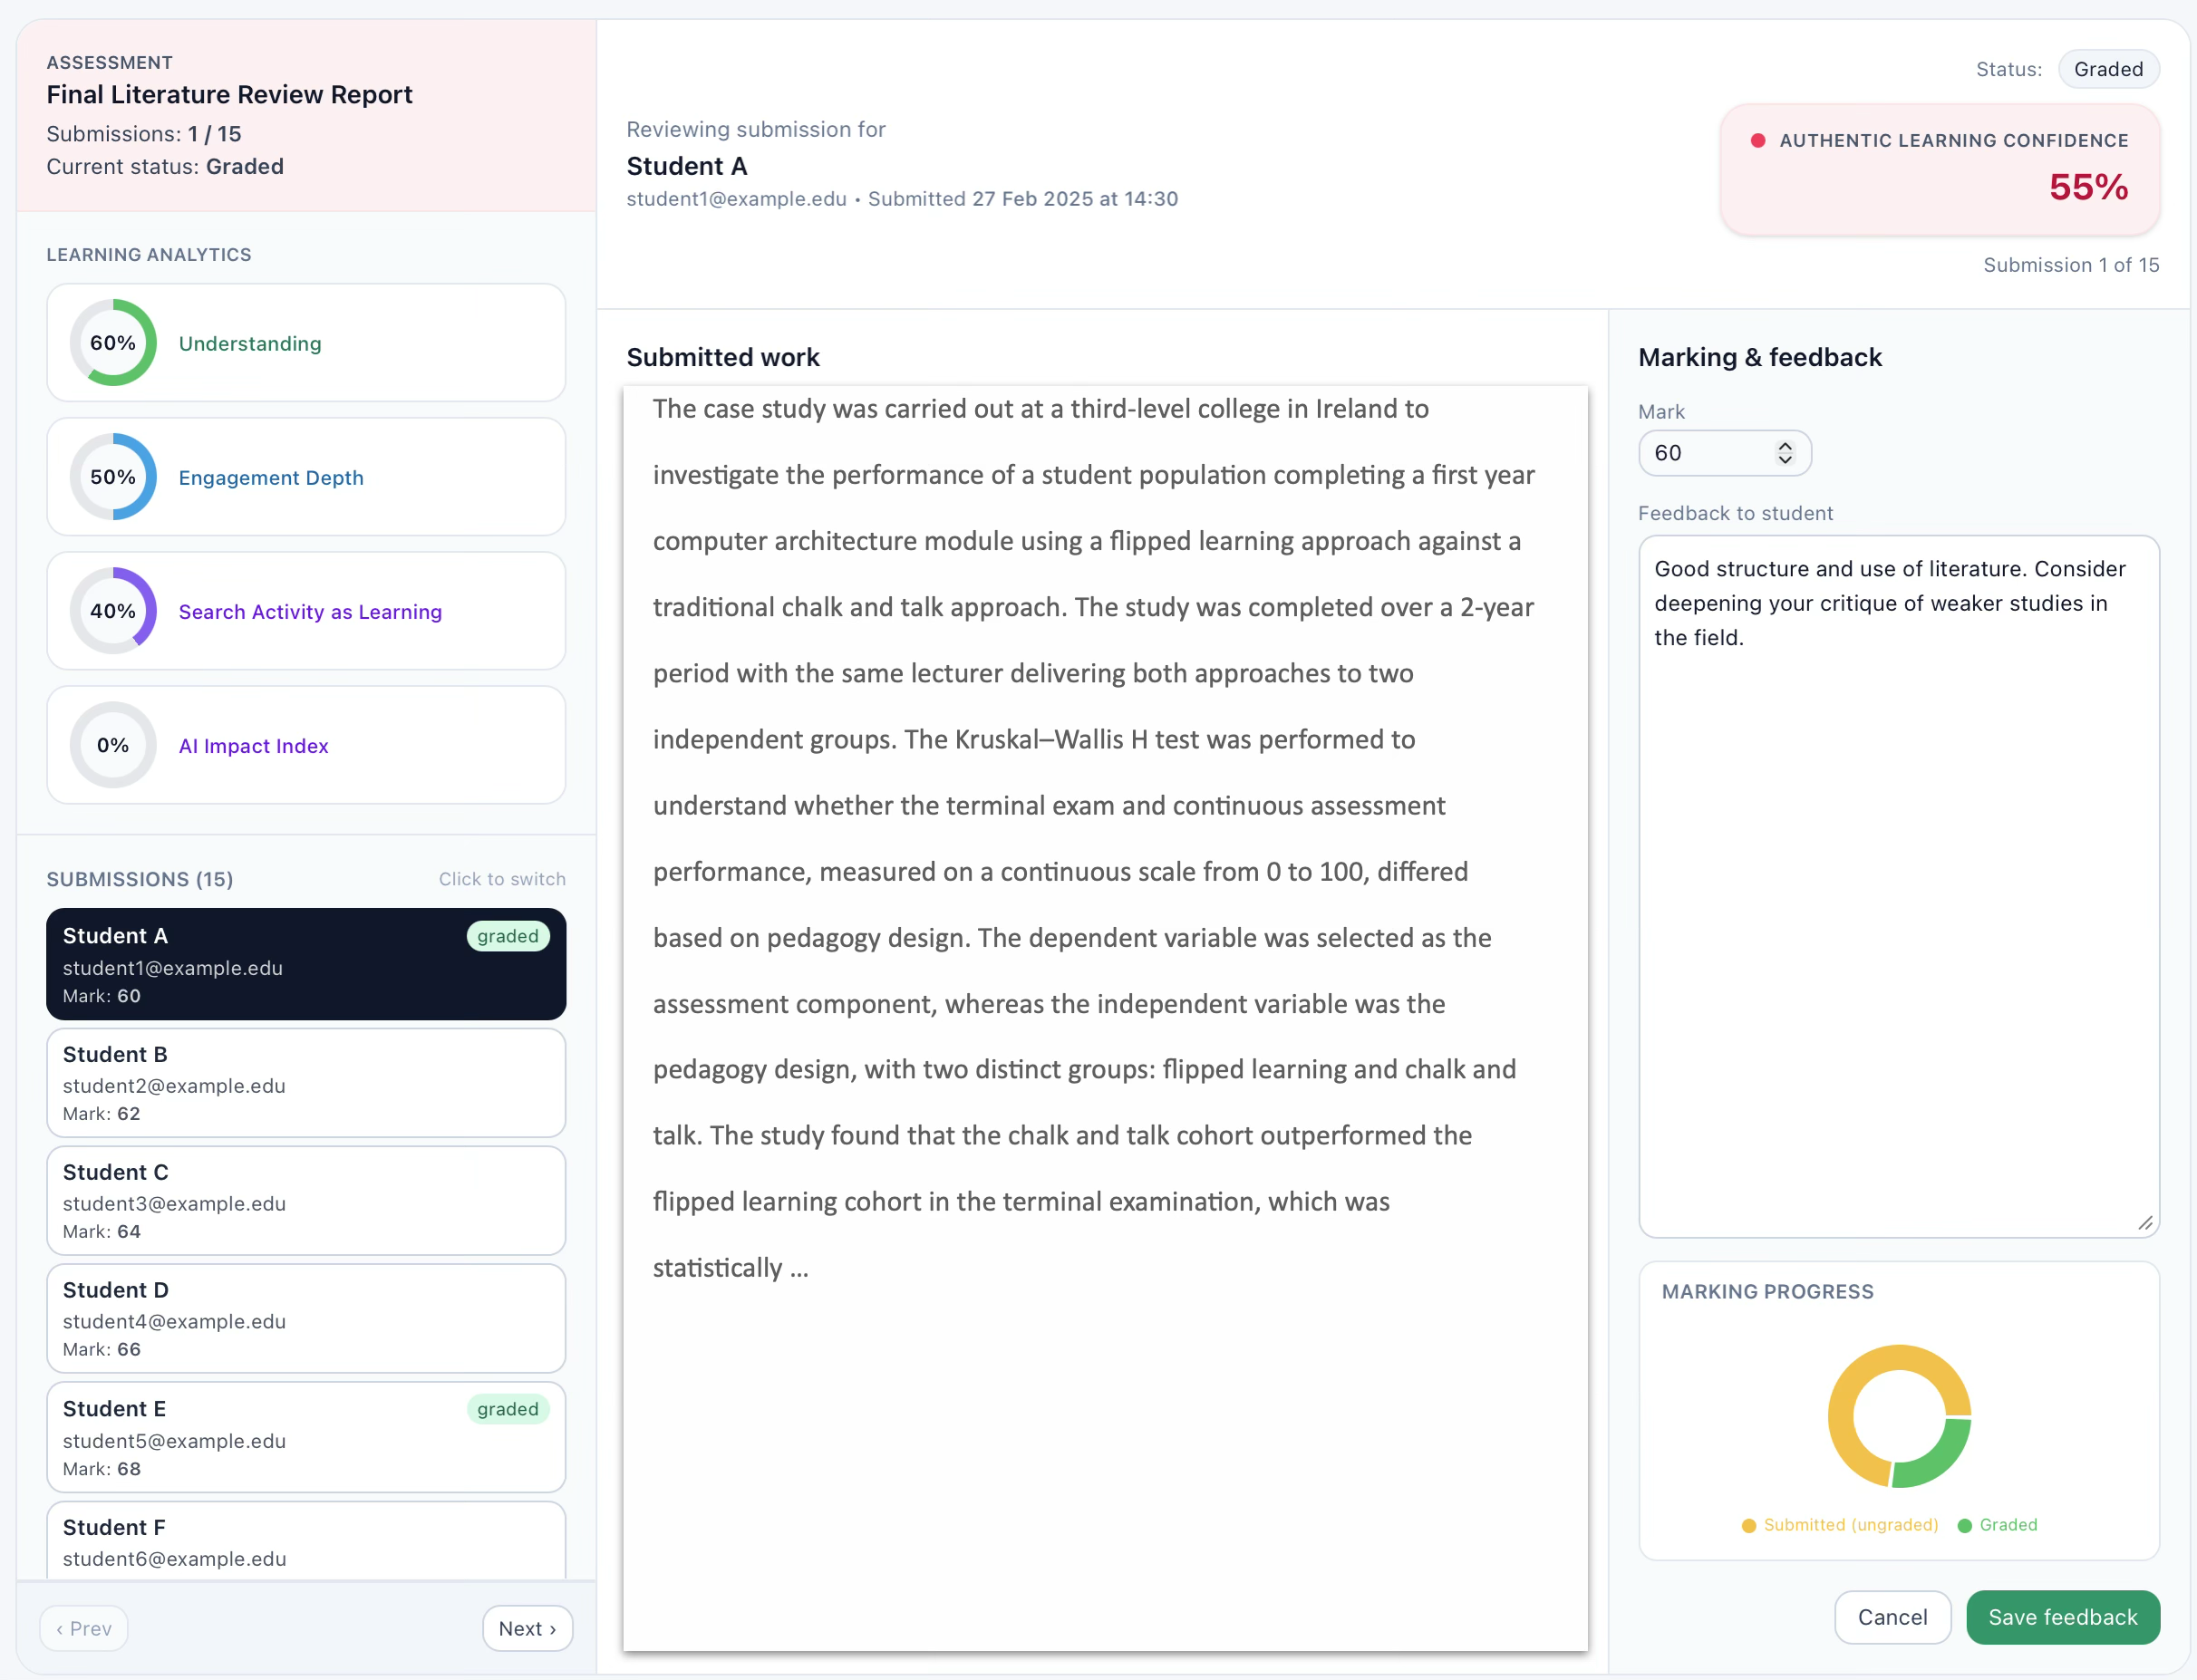
Task: Cancel the feedback changes
Action: point(1892,1617)
